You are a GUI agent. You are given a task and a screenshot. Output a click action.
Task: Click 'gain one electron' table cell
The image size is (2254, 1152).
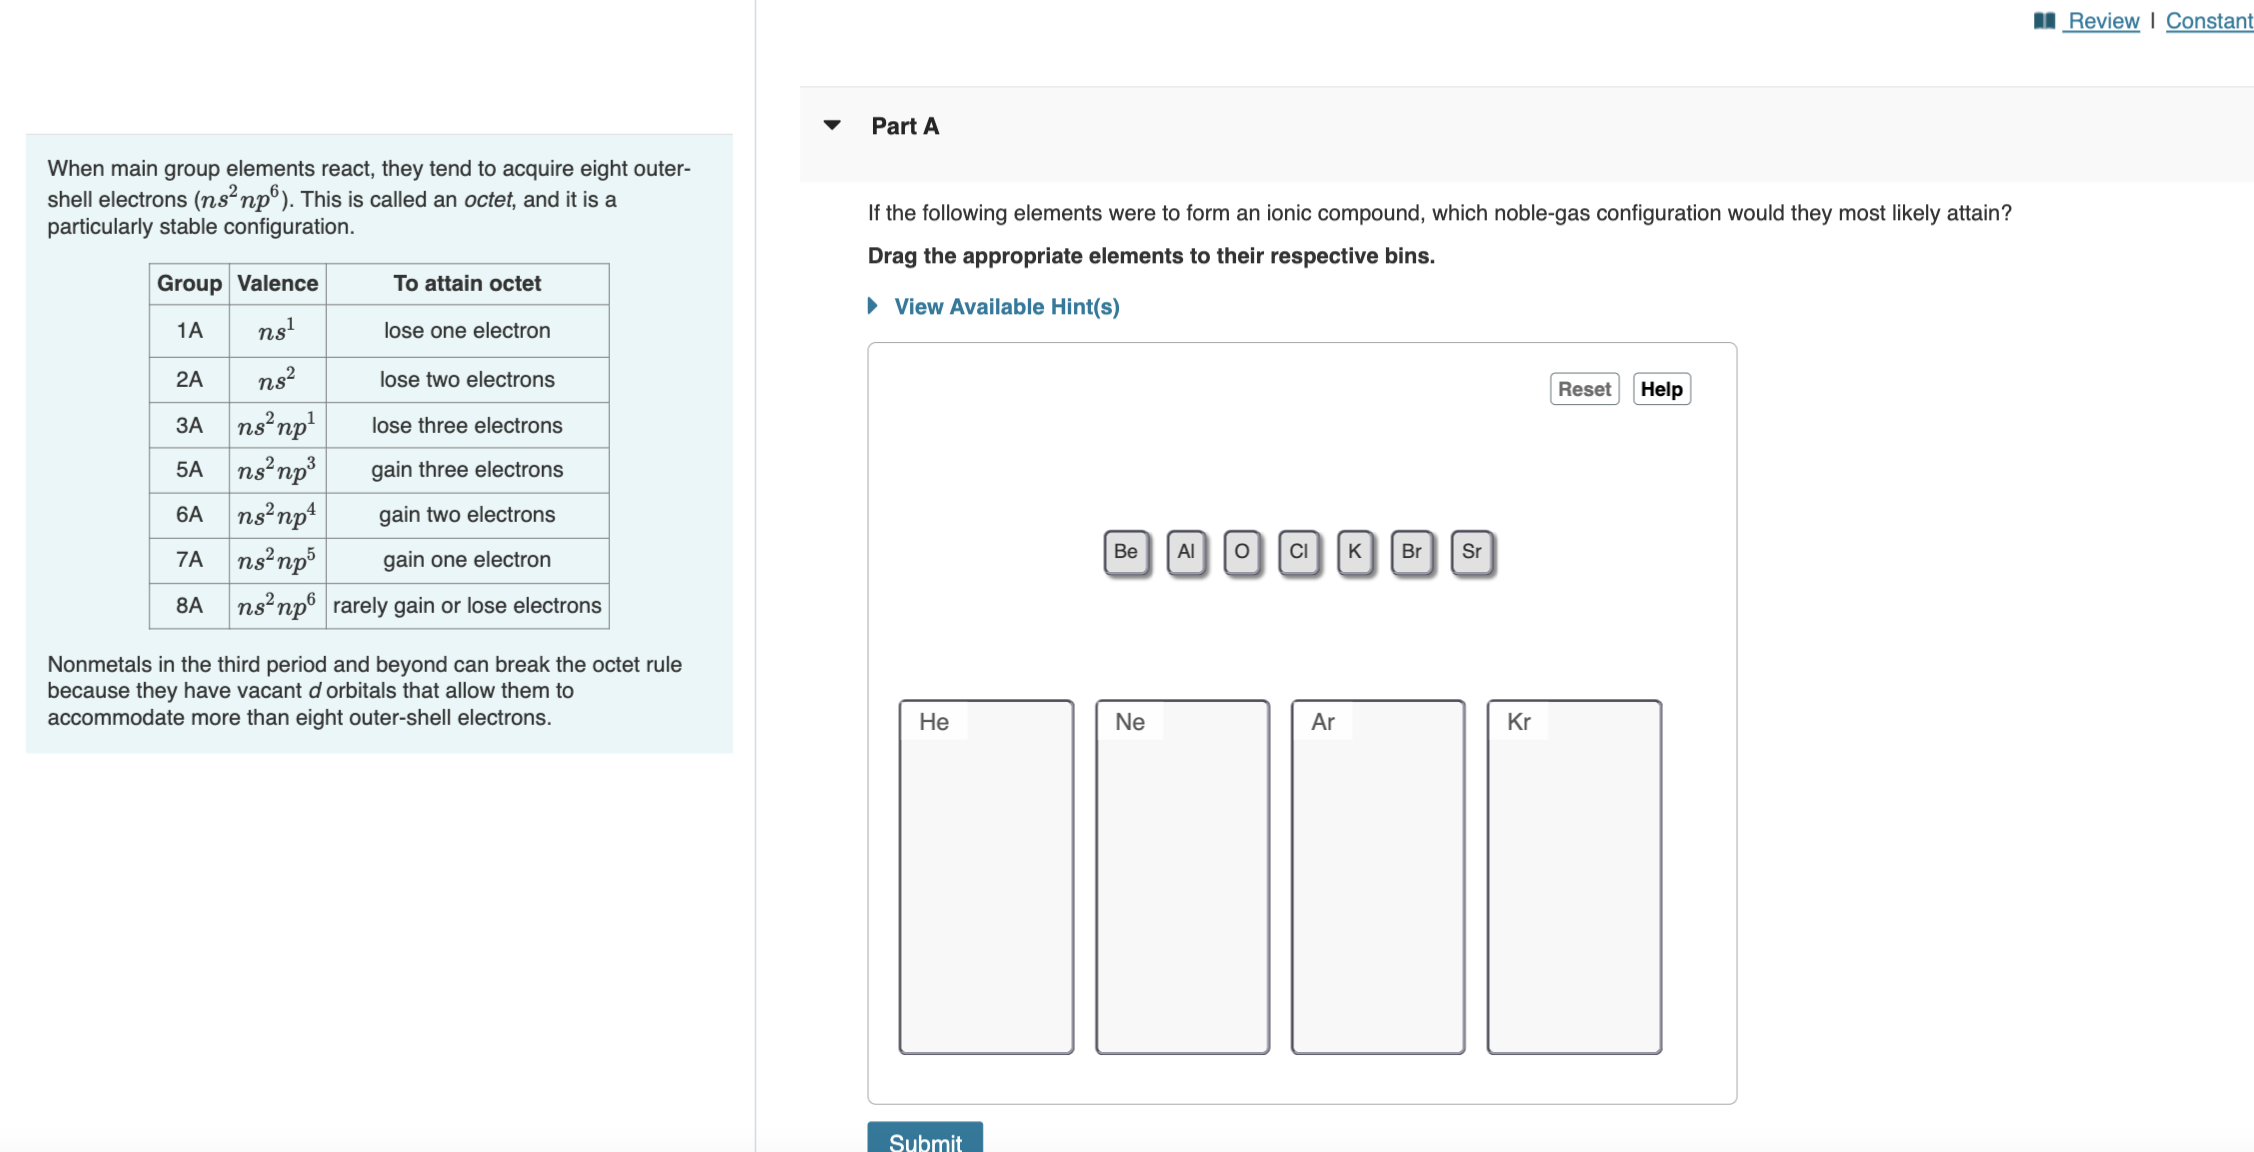click(x=467, y=560)
